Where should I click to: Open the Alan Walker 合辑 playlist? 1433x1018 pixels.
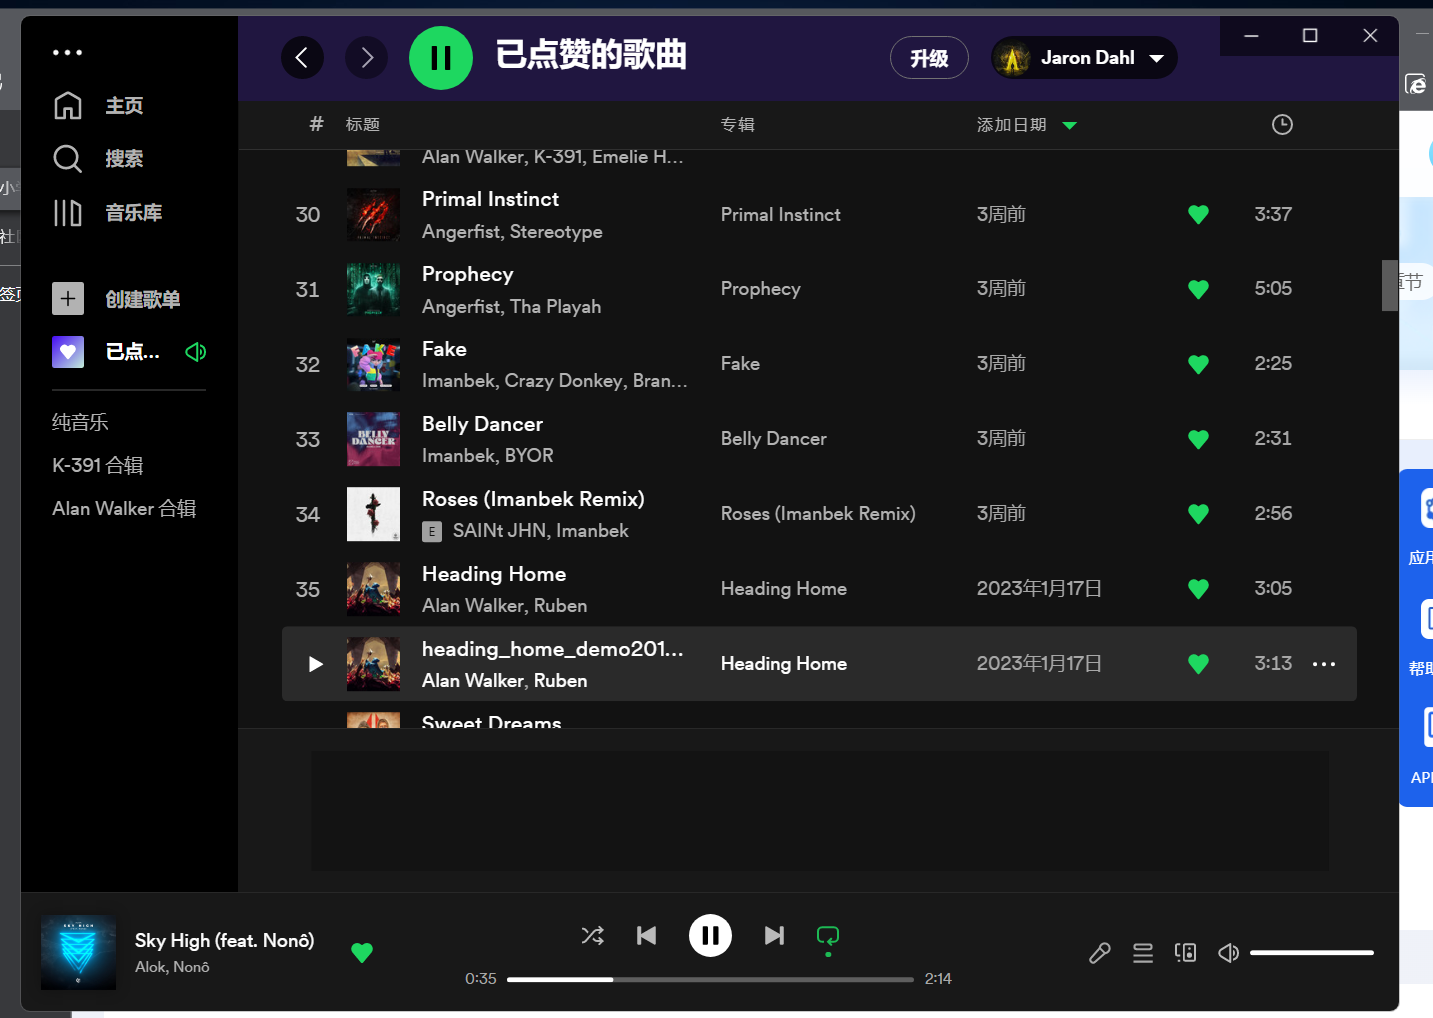pyautogui.click(x=124, y=508)
